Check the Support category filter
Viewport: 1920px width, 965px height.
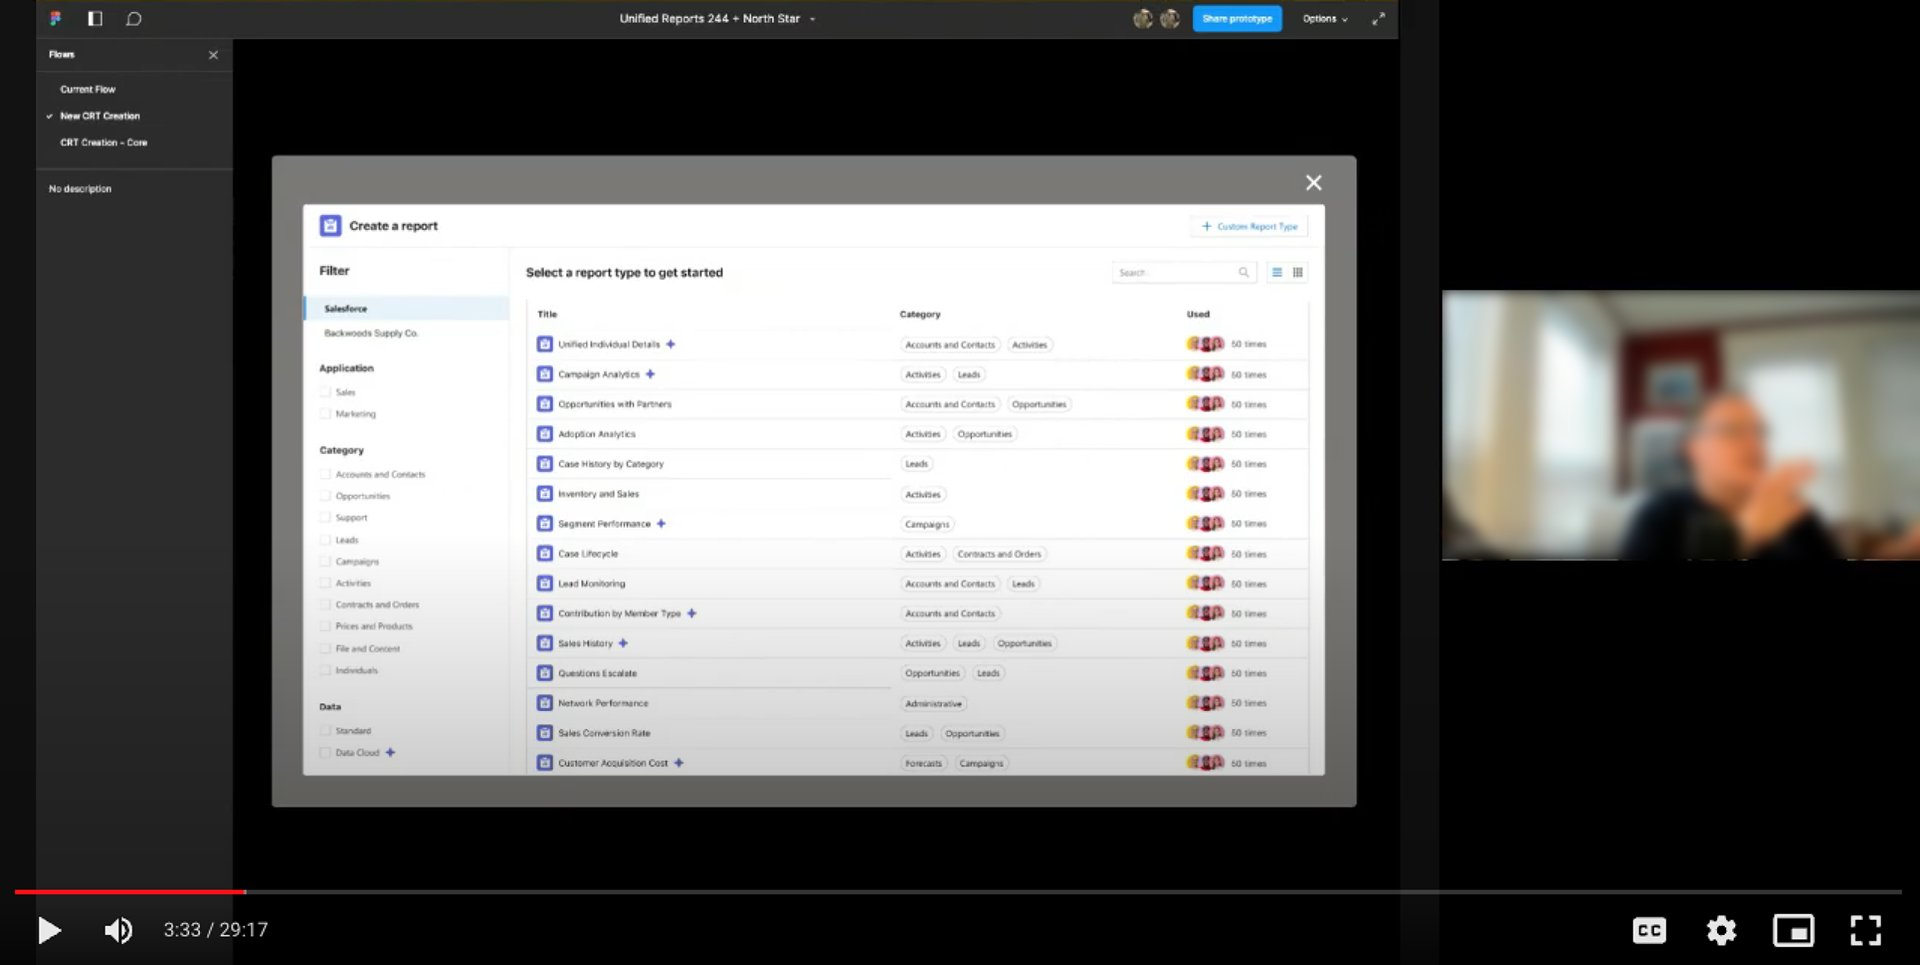point(325,518)
